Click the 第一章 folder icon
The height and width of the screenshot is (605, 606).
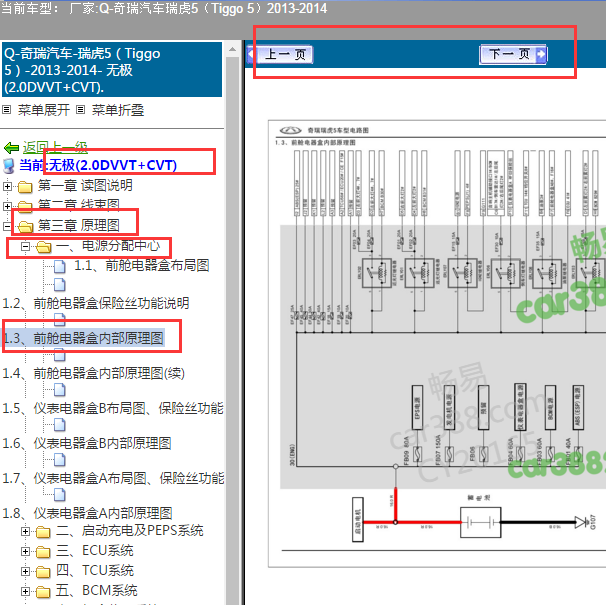[x=25, y=187]
